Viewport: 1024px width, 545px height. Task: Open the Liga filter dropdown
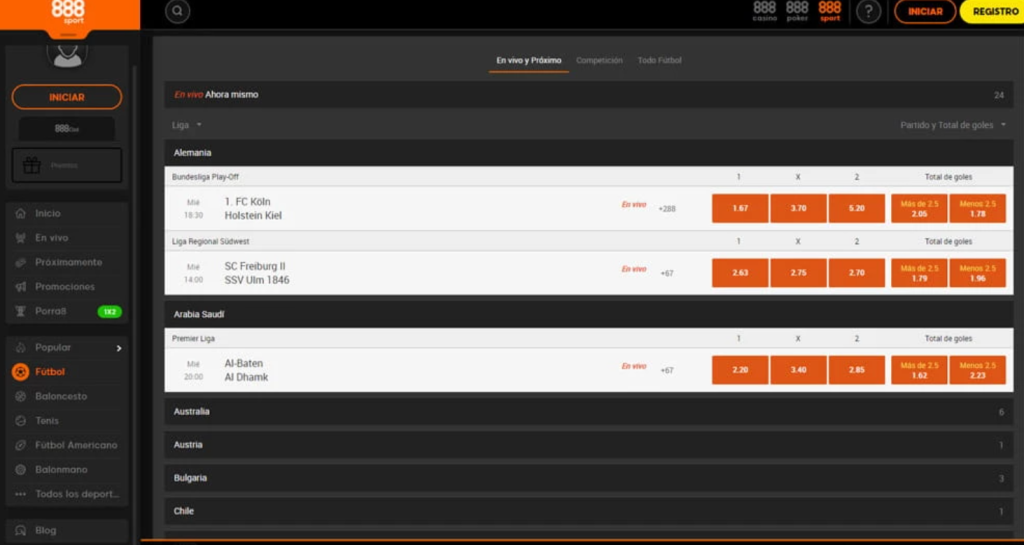187,125
